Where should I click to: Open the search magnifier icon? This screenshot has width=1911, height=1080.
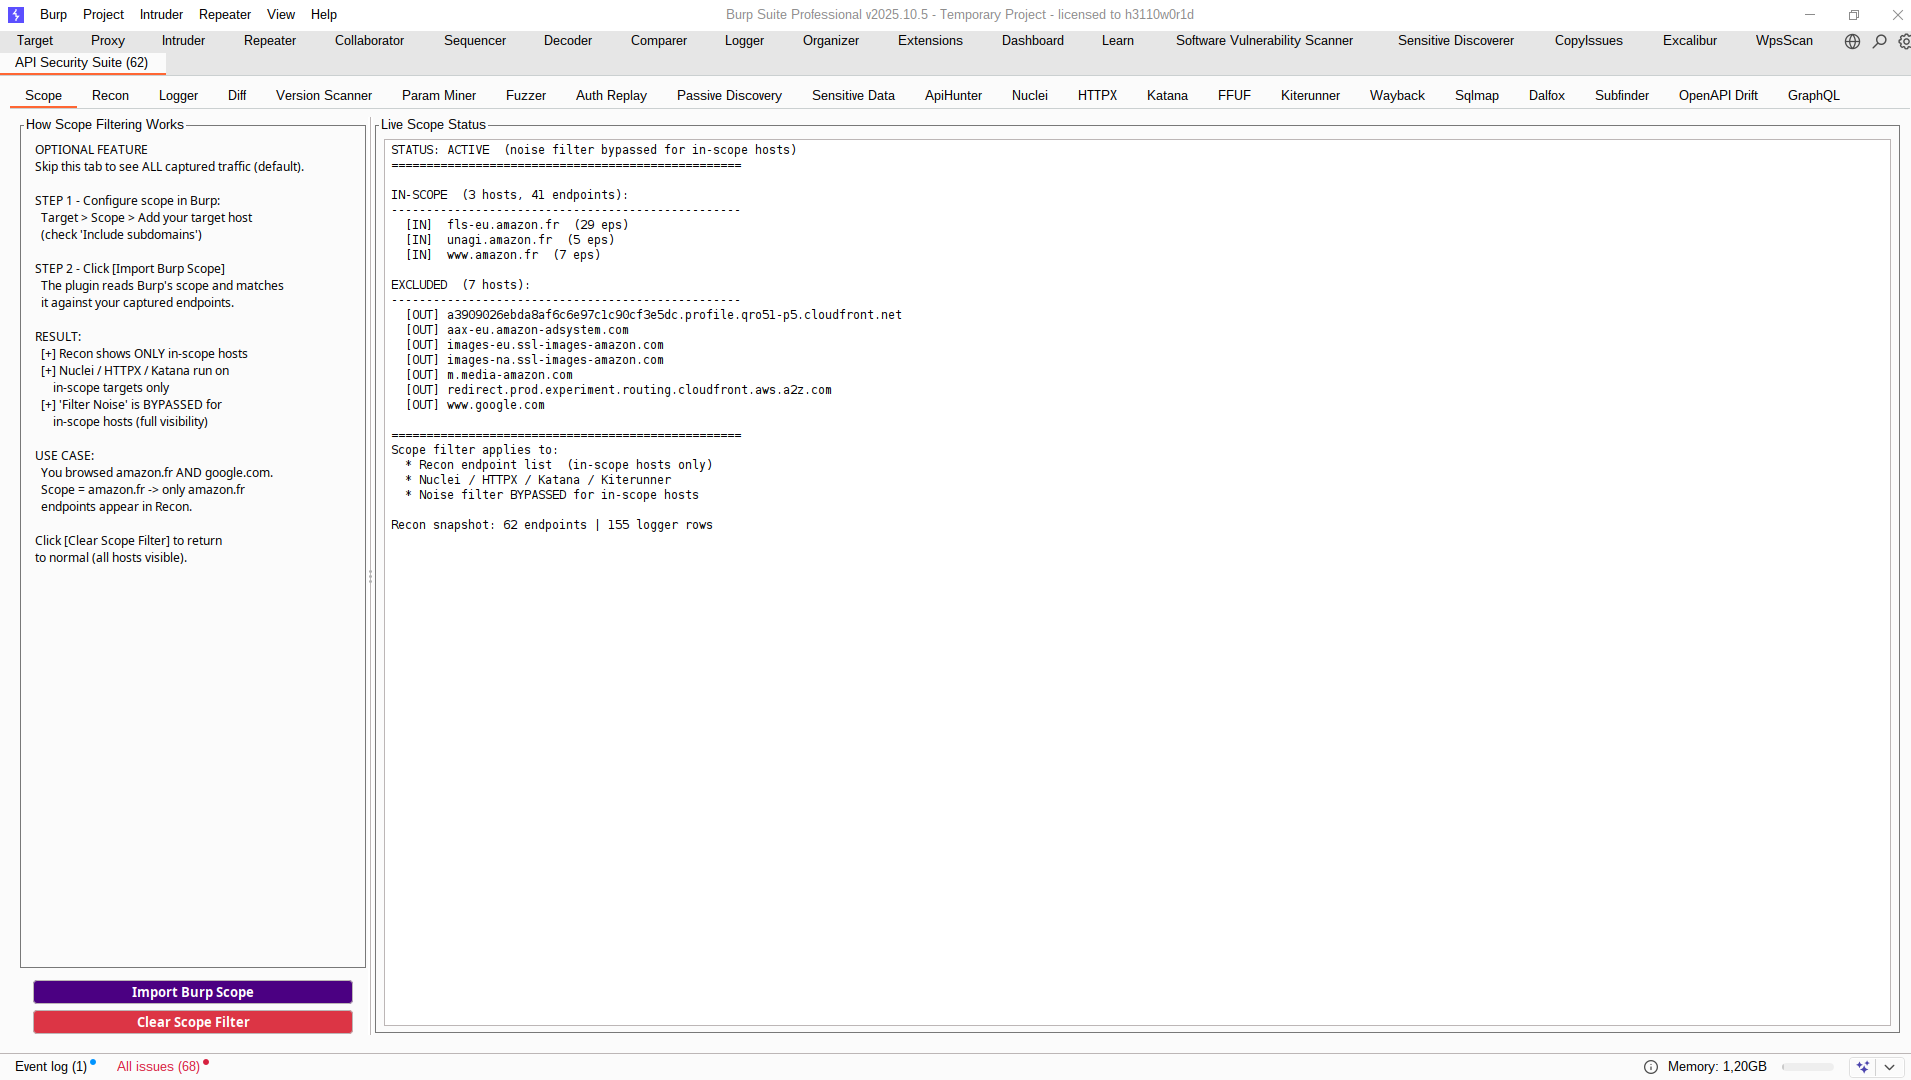click(1880, 41)
